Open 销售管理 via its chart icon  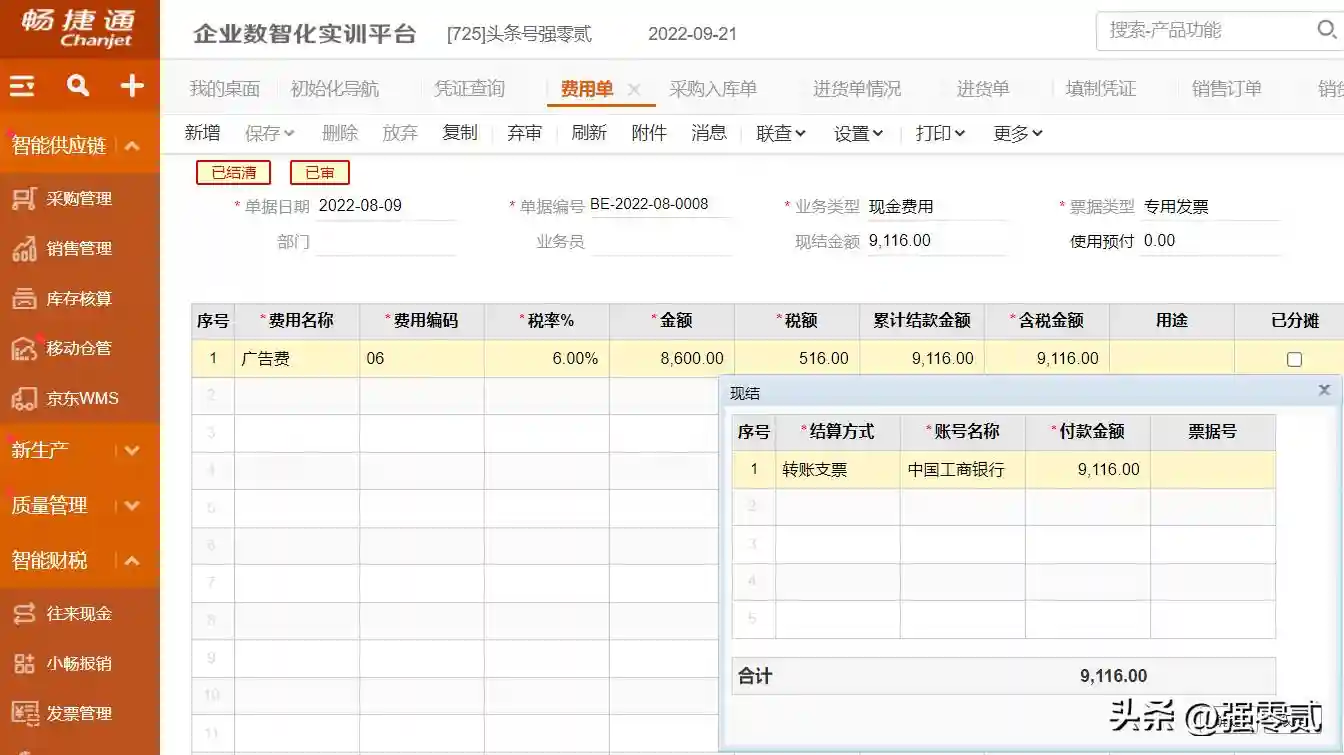point(24,248)
